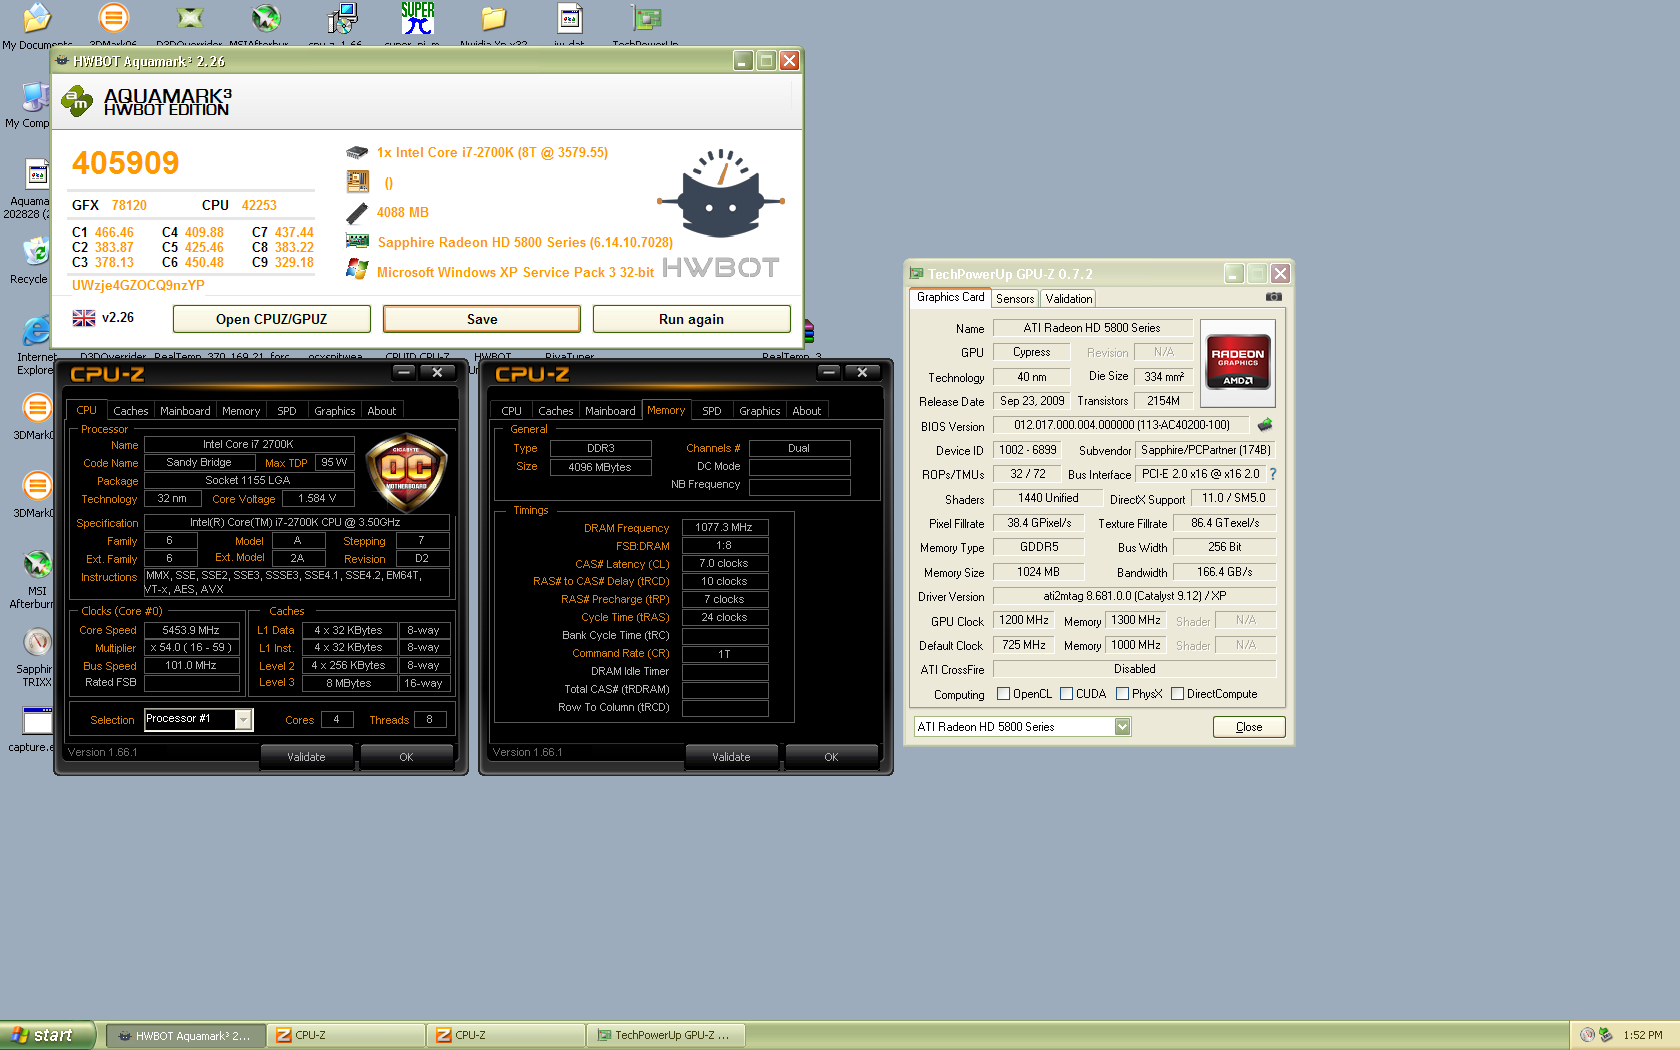The image size is (1680, 1050).
Task: Open My Documents folder icon
Action: click(37, 18)
